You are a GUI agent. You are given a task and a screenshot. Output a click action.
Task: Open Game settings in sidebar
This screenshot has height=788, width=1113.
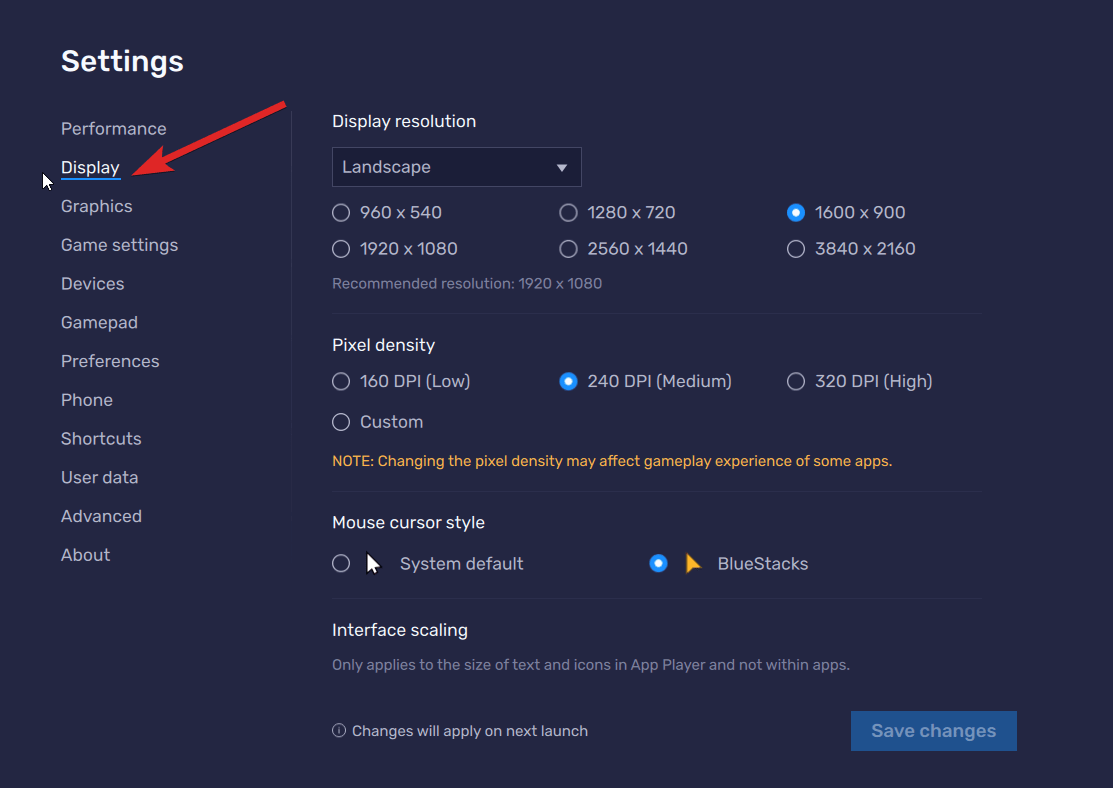point(119,245)
